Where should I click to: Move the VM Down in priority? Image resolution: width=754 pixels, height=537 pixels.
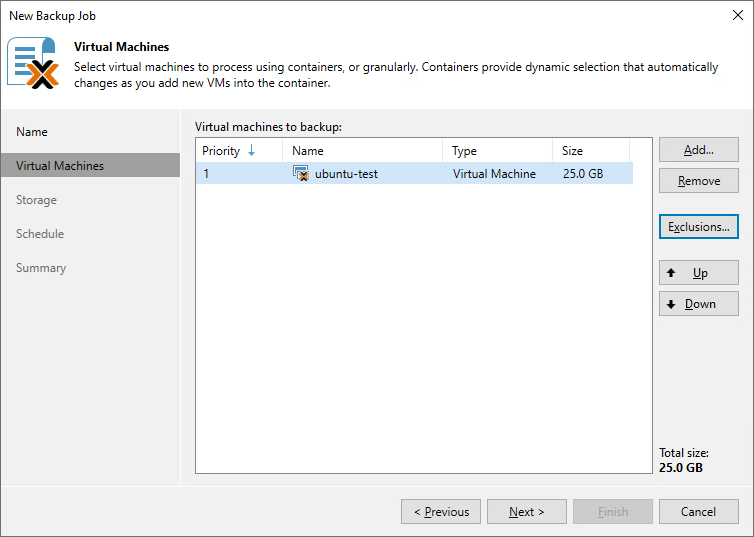pos(698,304)
